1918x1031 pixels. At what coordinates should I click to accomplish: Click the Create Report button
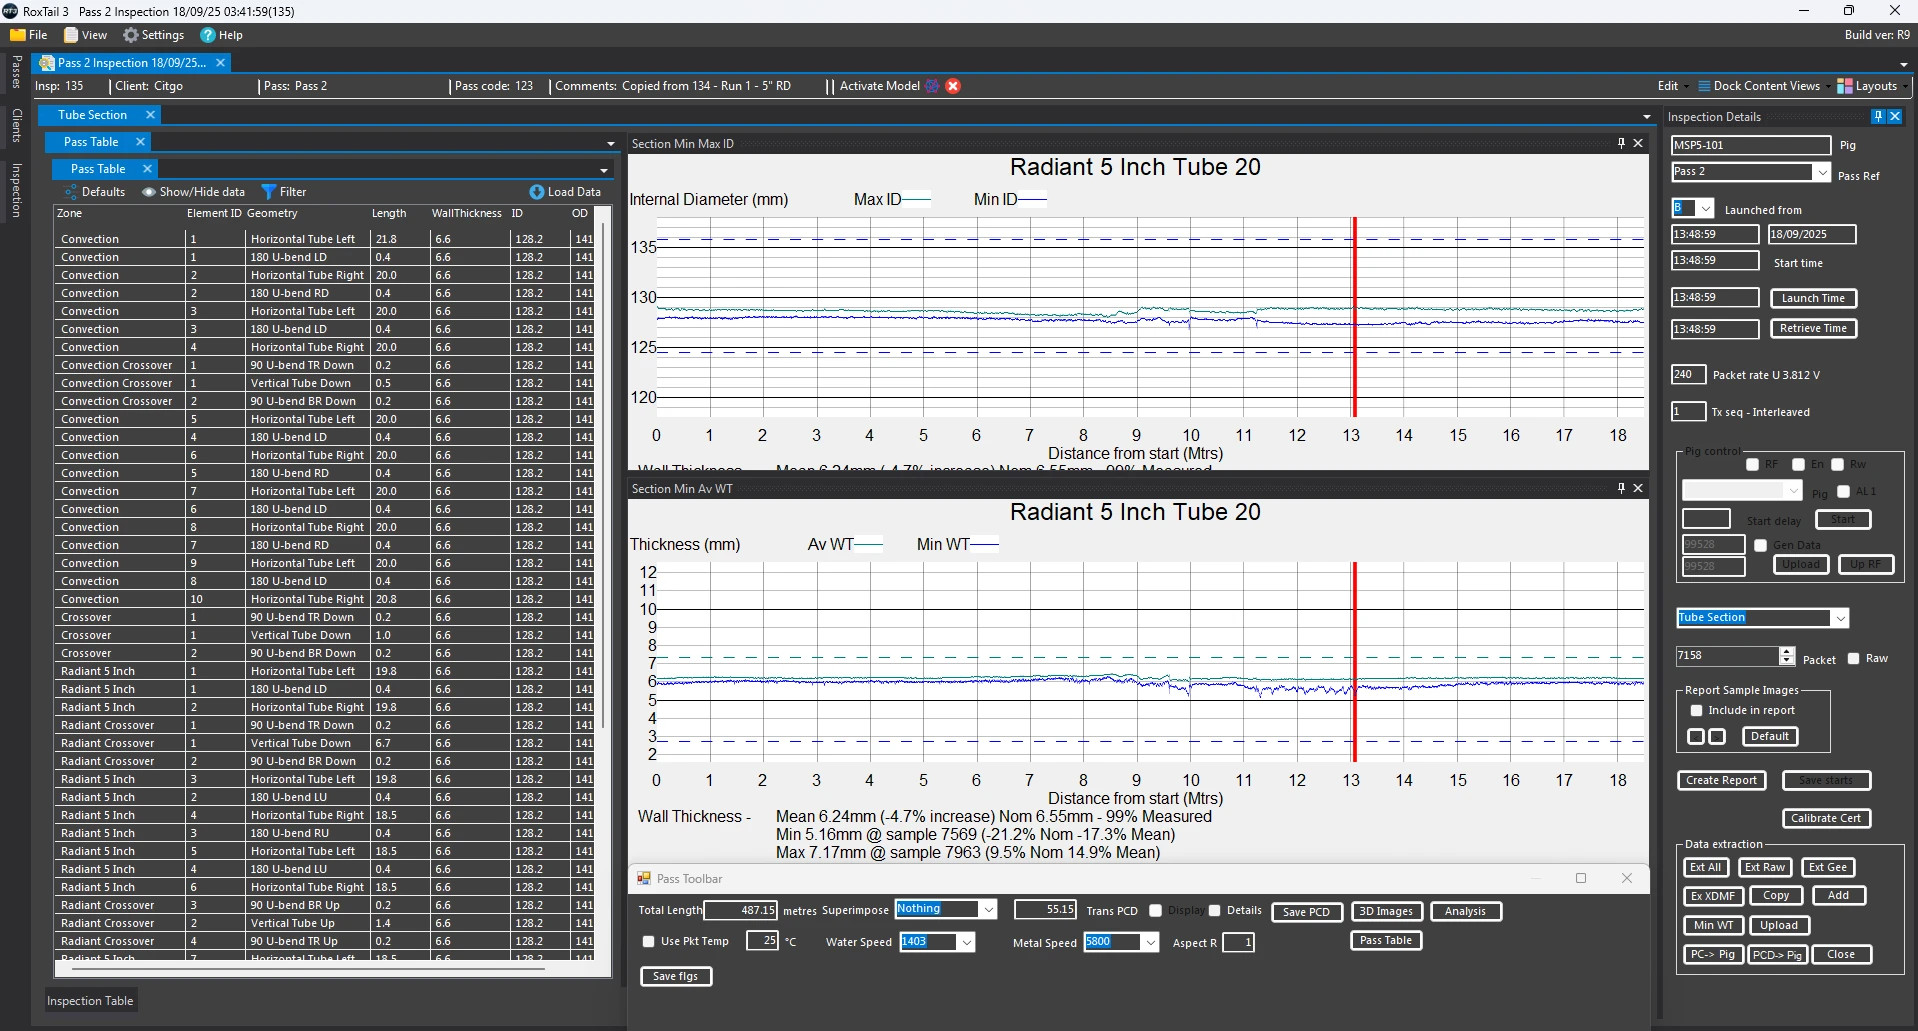click(1721, 780)
